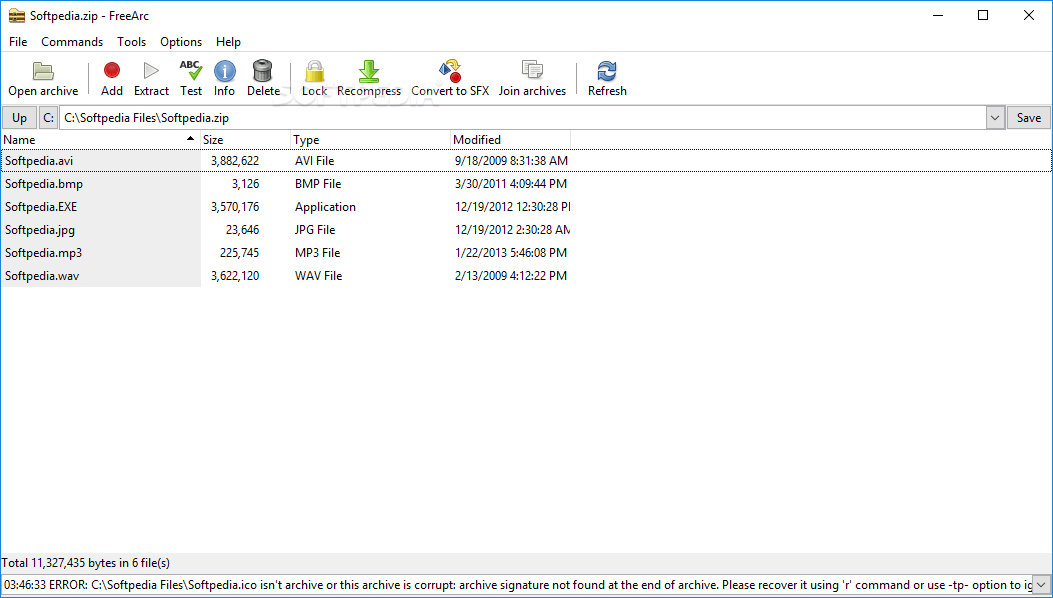Lock the archive with padlock icon
This screenshot has width=1053, height=598.
314,71
